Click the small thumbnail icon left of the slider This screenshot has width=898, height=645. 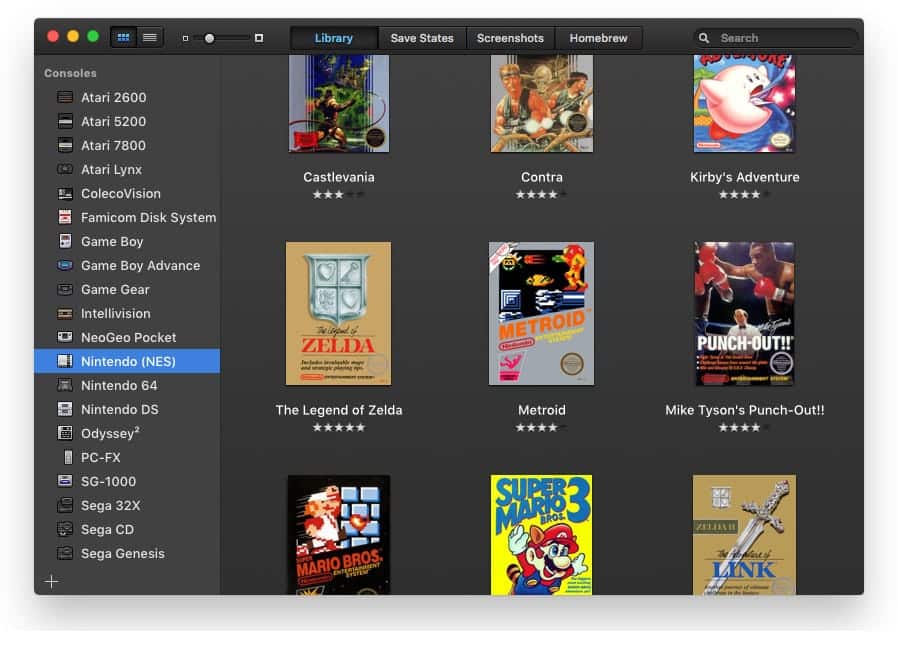(x=185, y=37)
